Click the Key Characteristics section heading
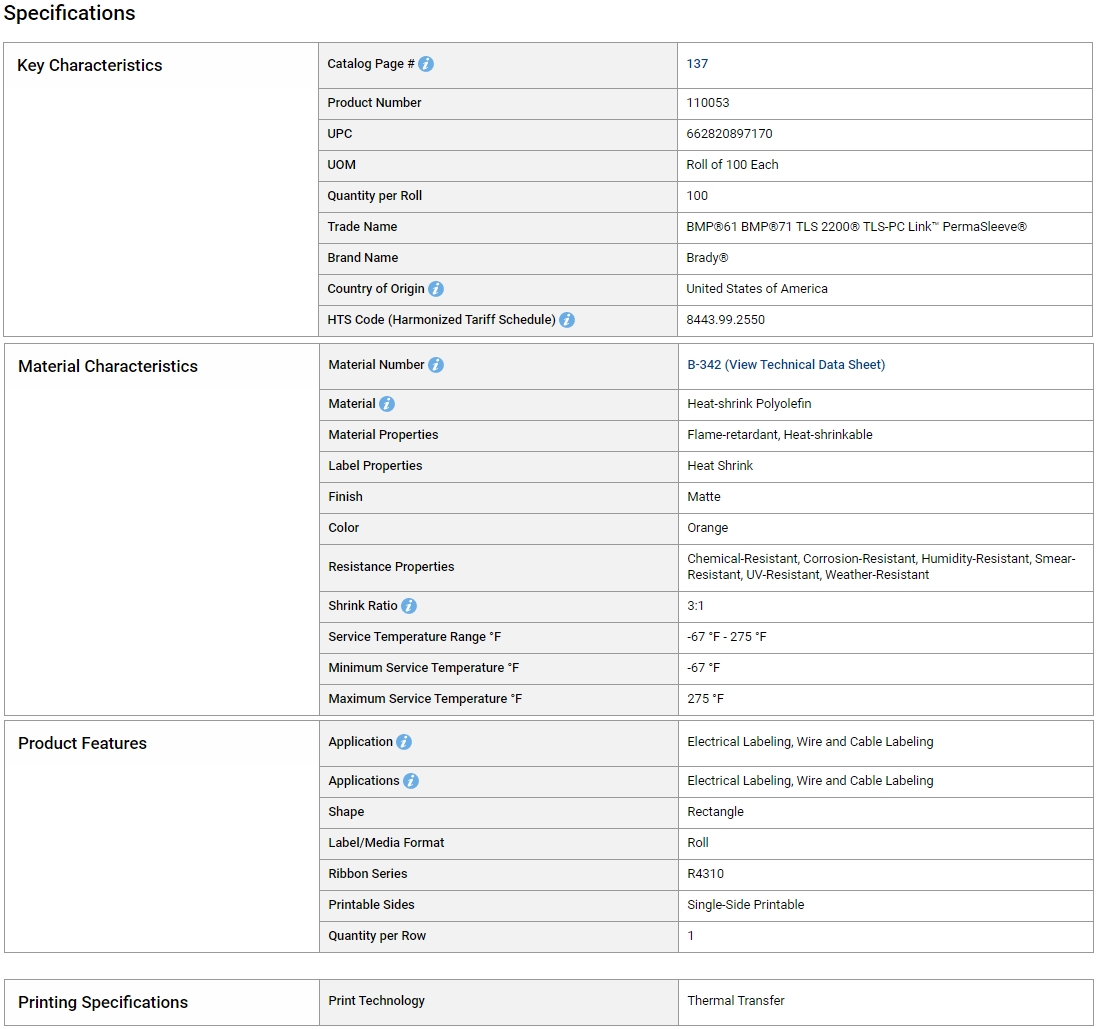Screen dimensions: 1098x1029 point(90,65)
